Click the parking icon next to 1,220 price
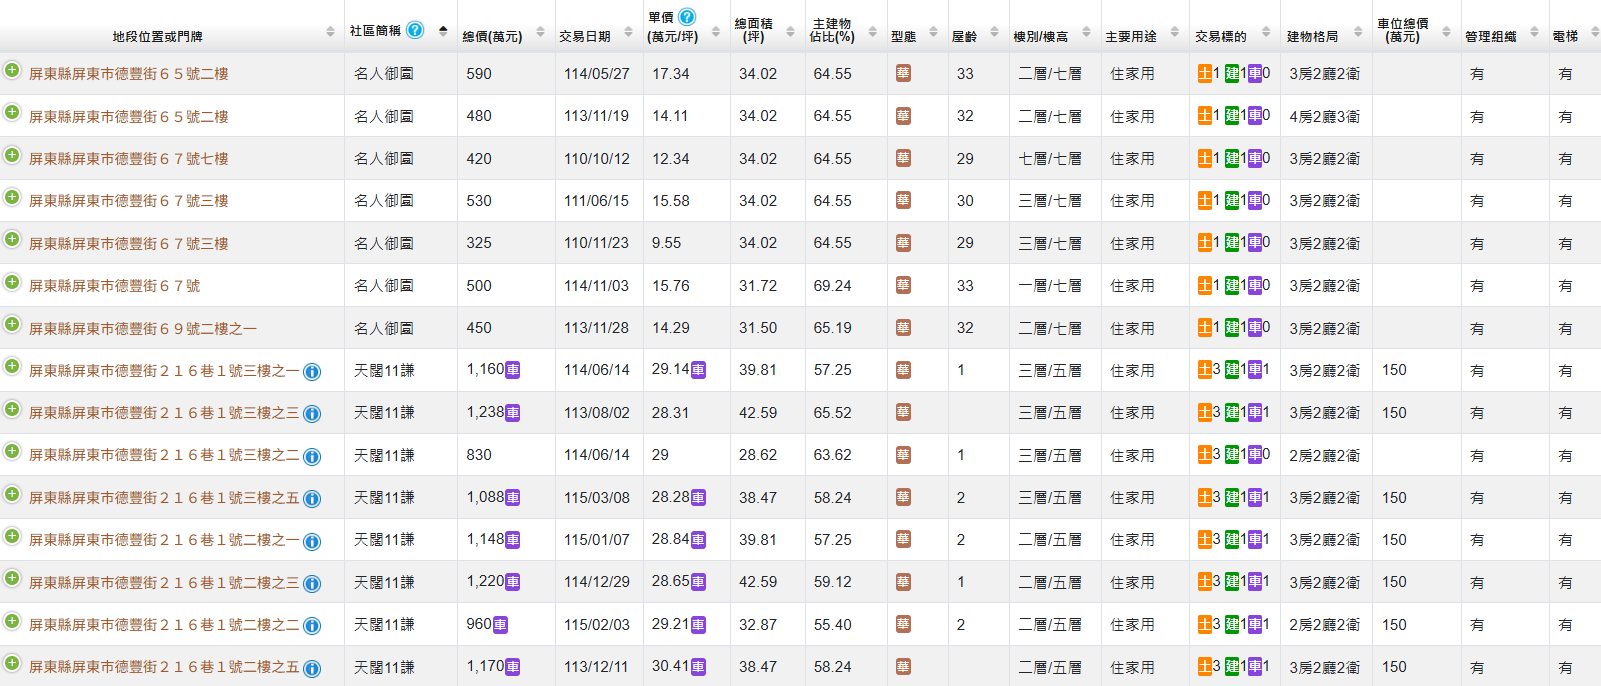Screen dimensions: 1601x686 512,582
